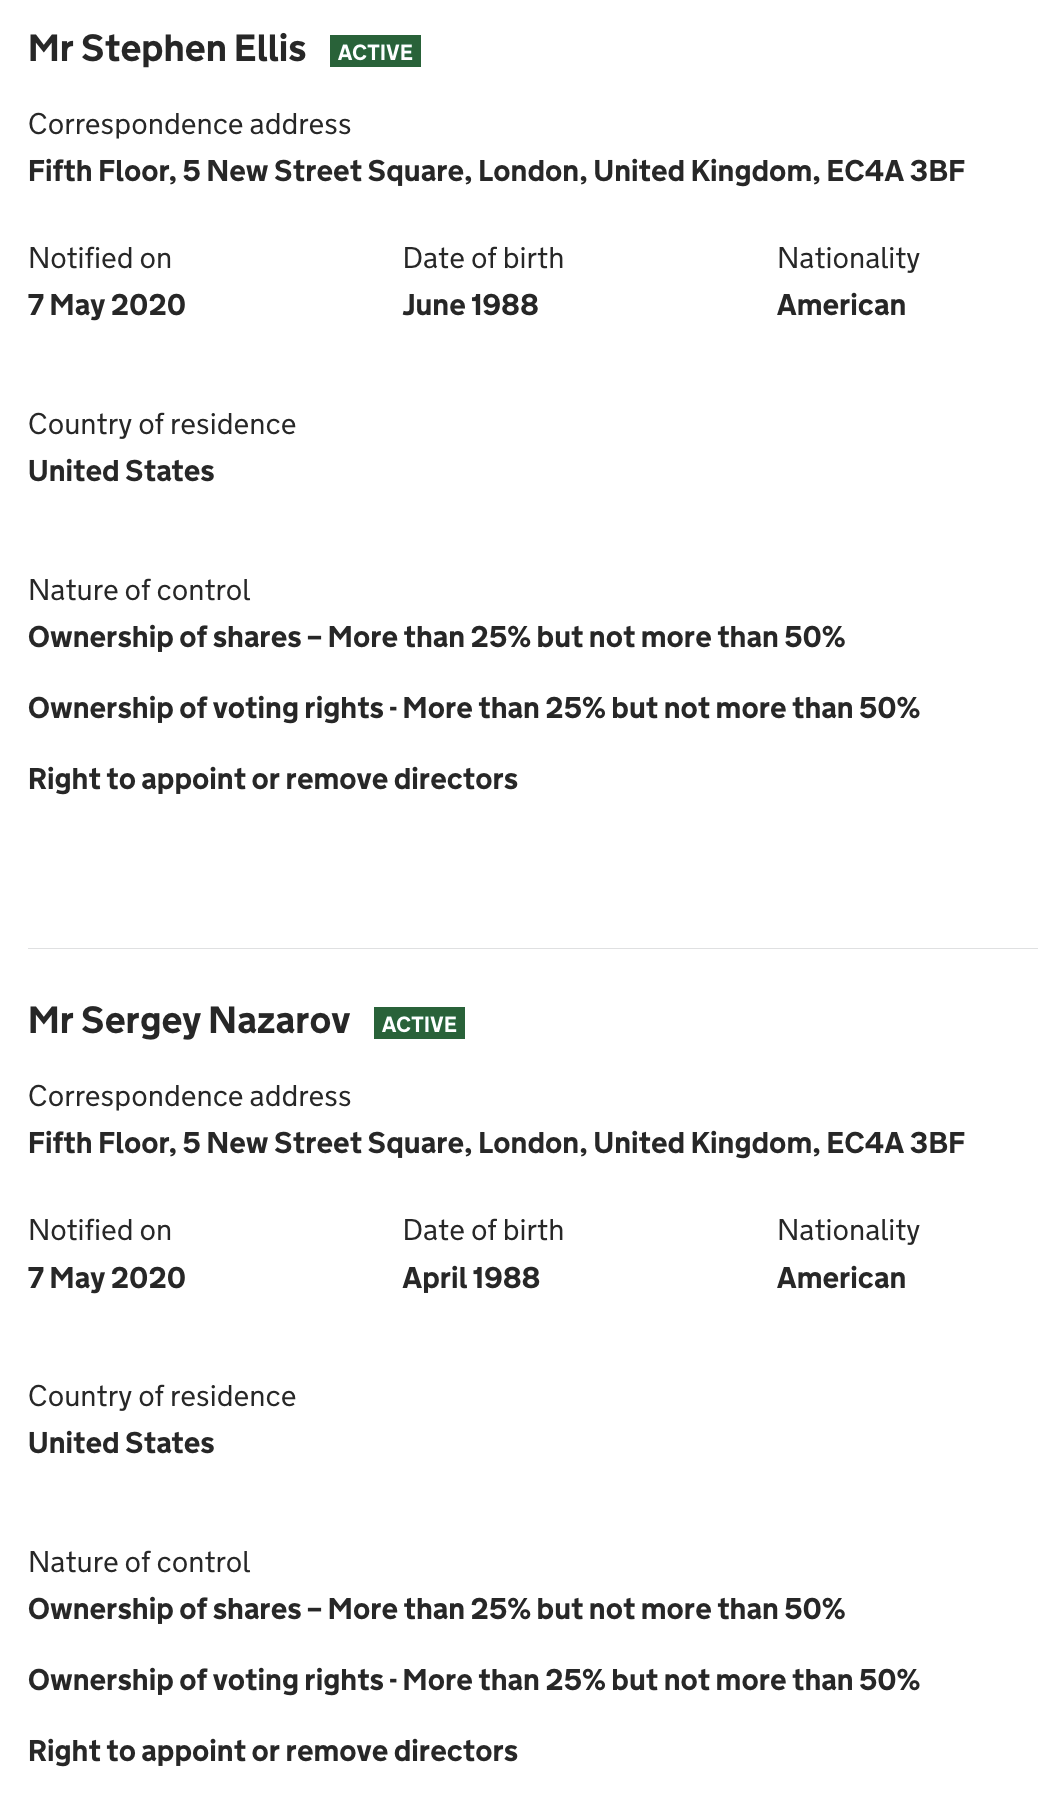Click Sergey Nazarov's Ownership of voting rights line
The width and height of the screenshot is (1038, 1816).
pyautogui.click(x=474, y=1680)
